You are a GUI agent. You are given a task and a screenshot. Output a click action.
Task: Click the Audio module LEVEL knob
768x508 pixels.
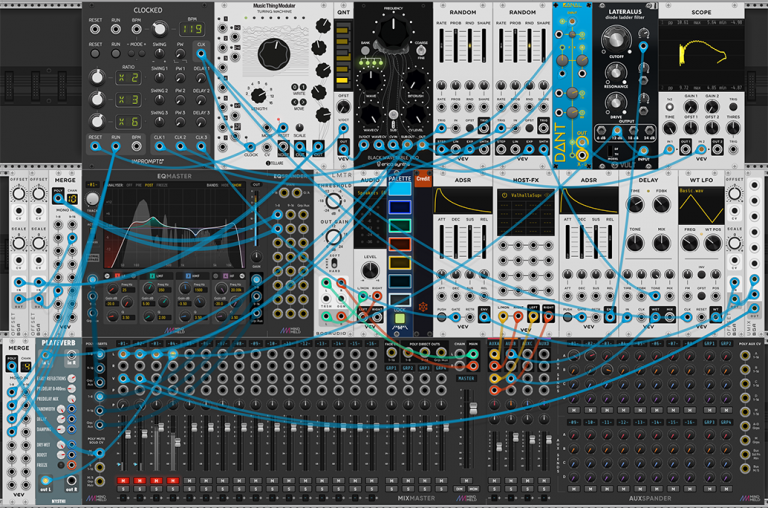pyautogui.click(x=370, y=270)
